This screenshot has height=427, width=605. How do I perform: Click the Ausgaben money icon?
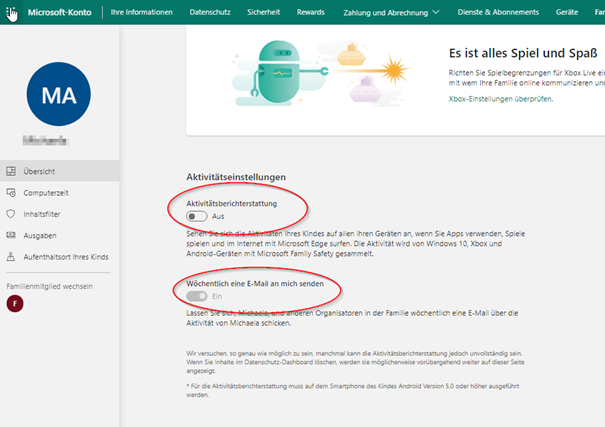coord(11,235)
